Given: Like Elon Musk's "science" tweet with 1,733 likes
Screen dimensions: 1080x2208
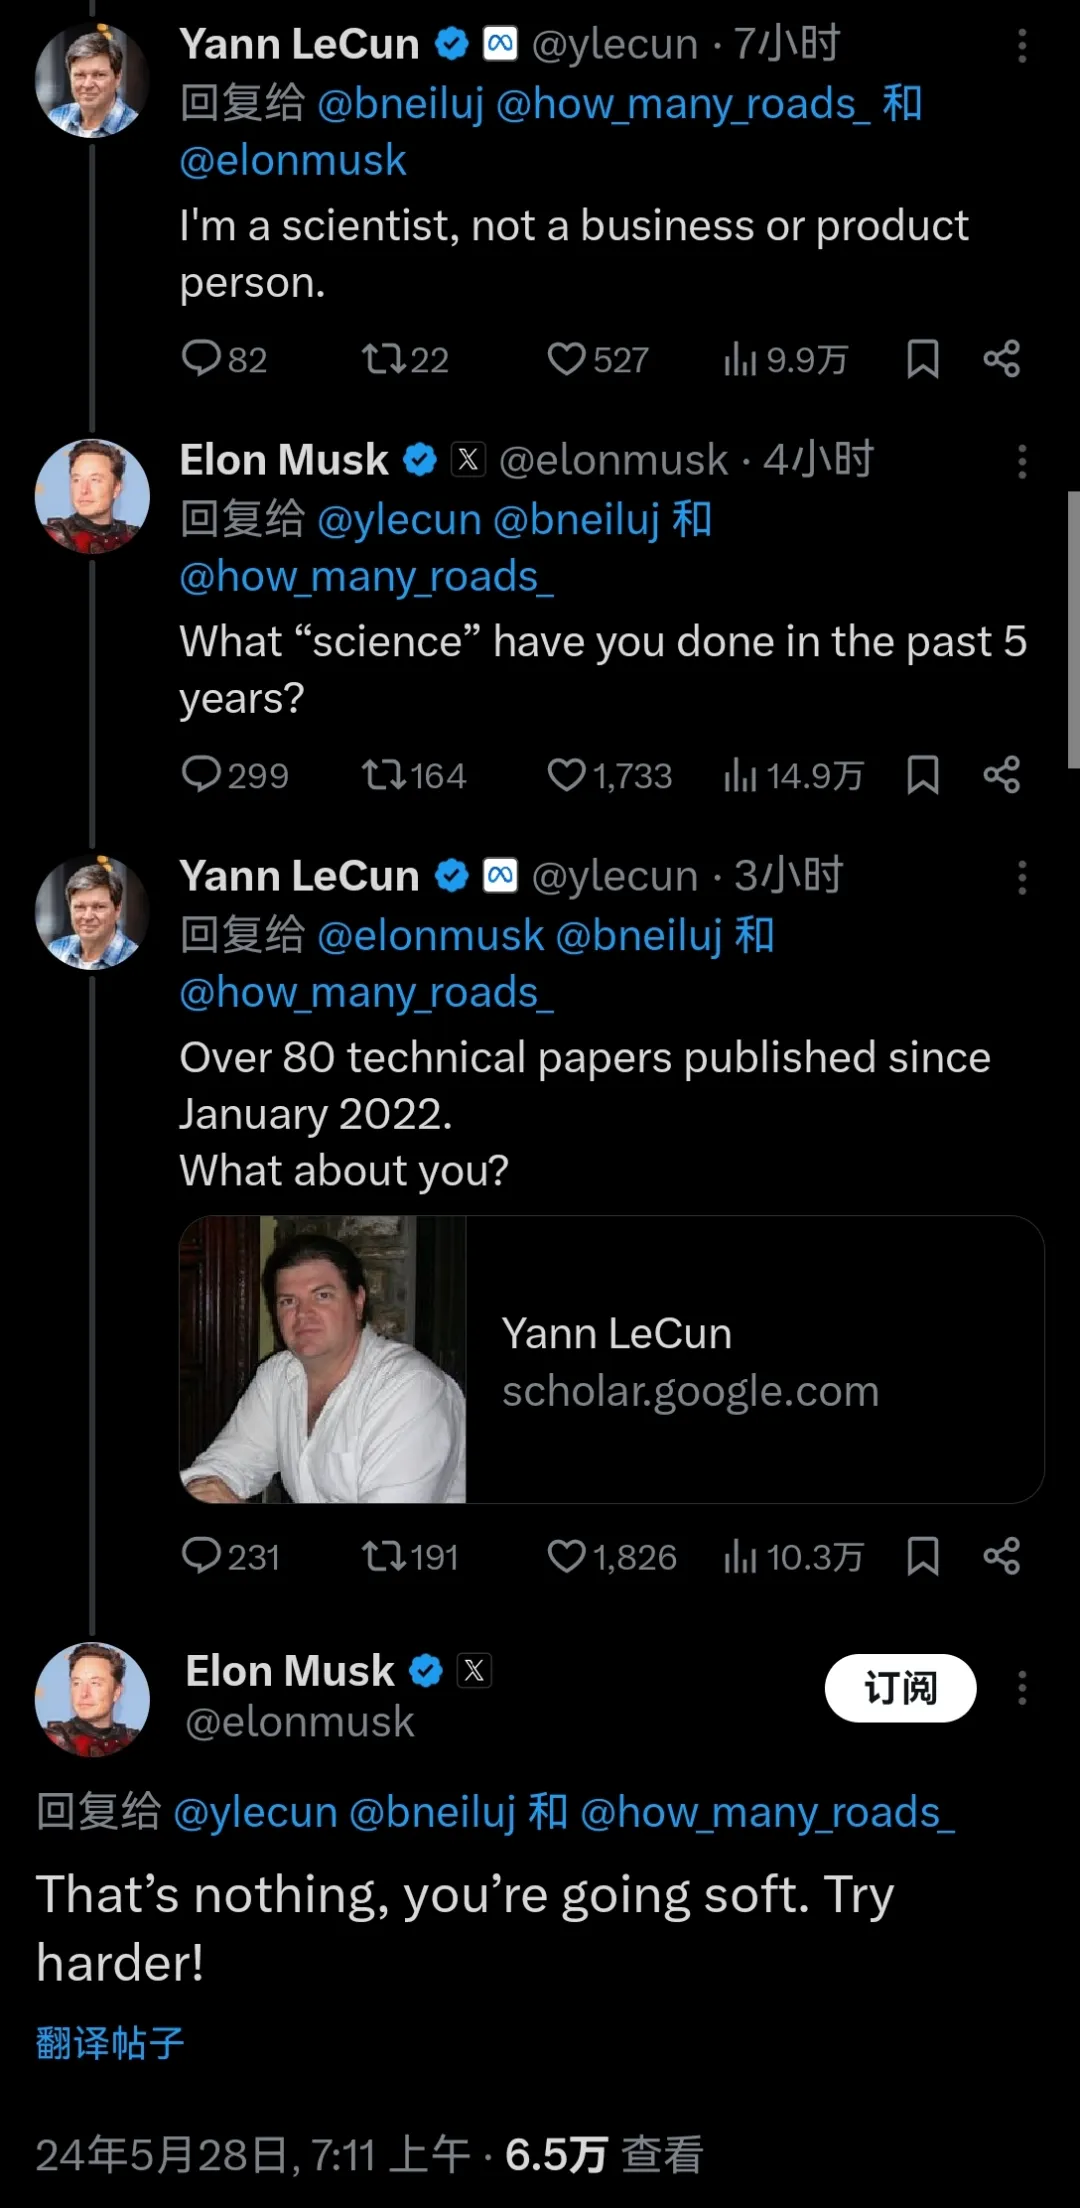Looking at the screenshot, I should 610,775.
